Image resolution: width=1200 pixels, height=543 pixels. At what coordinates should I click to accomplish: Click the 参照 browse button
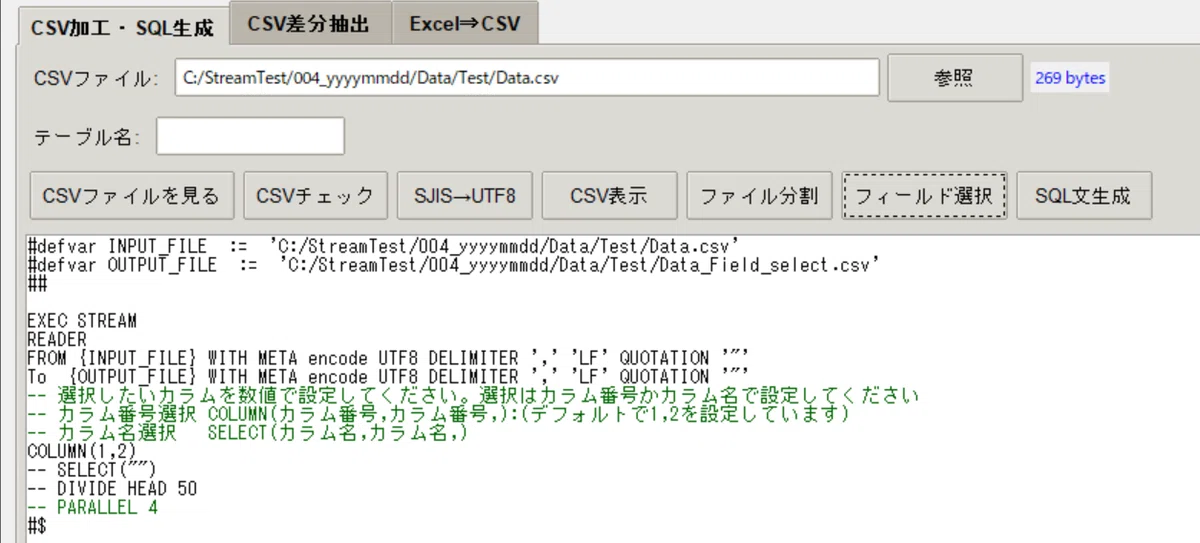[955, 79]
